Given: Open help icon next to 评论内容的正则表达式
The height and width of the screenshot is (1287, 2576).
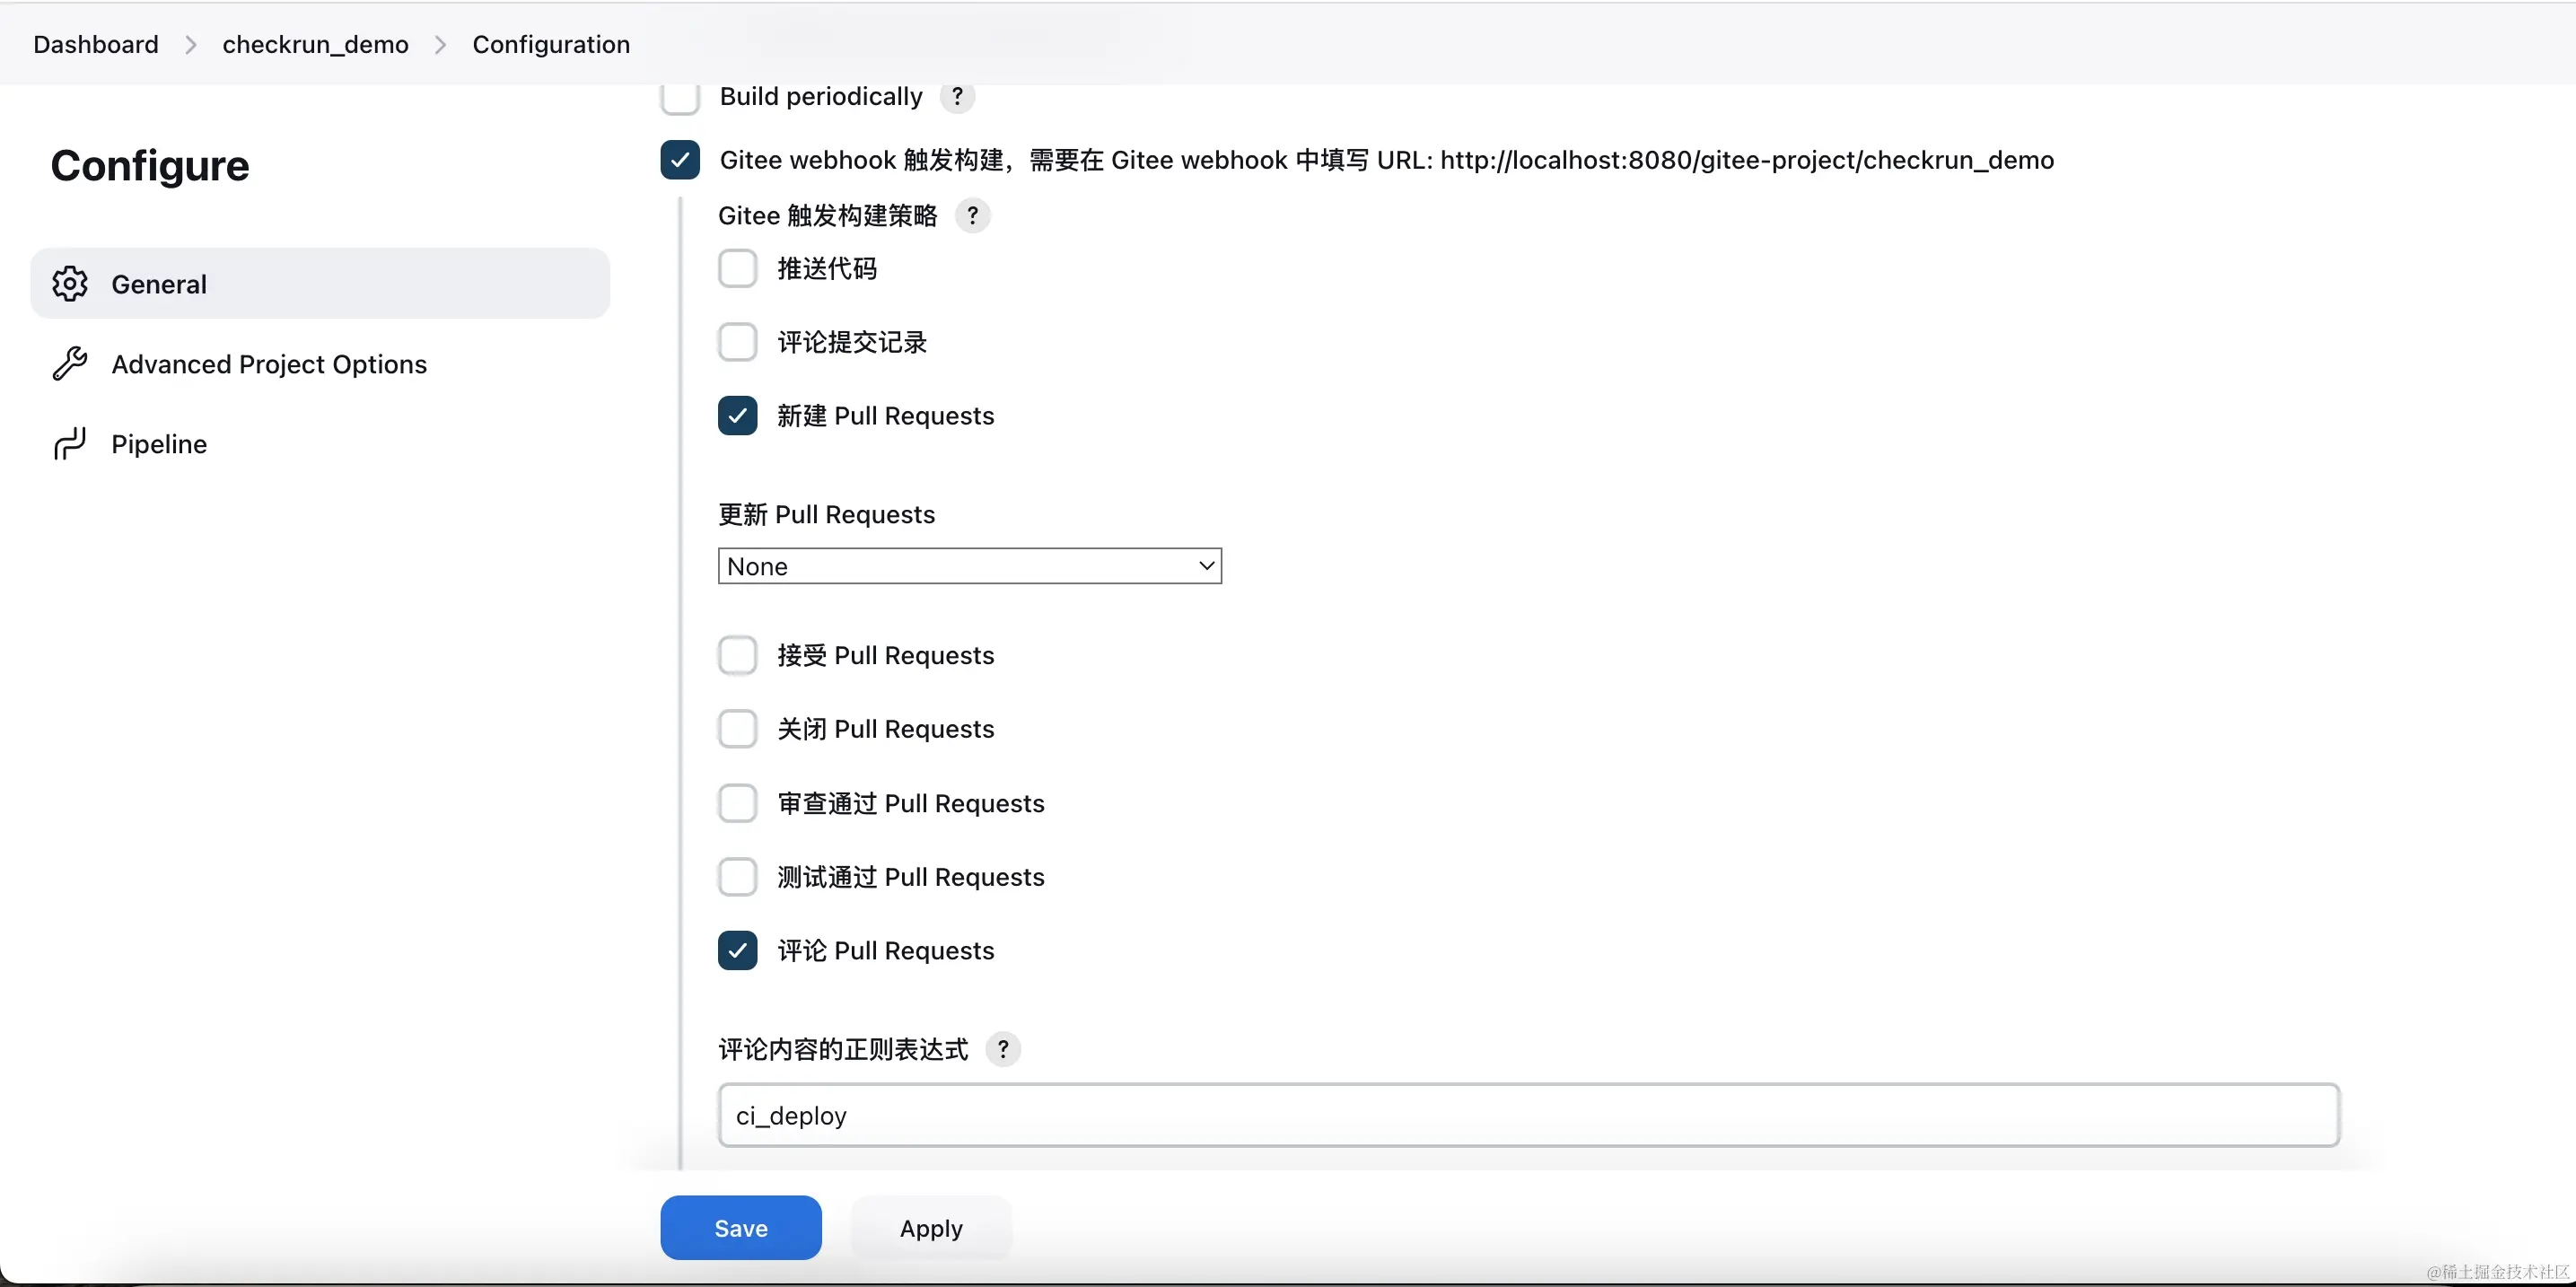Looking at the screenshot, I should (1004, 1048).
